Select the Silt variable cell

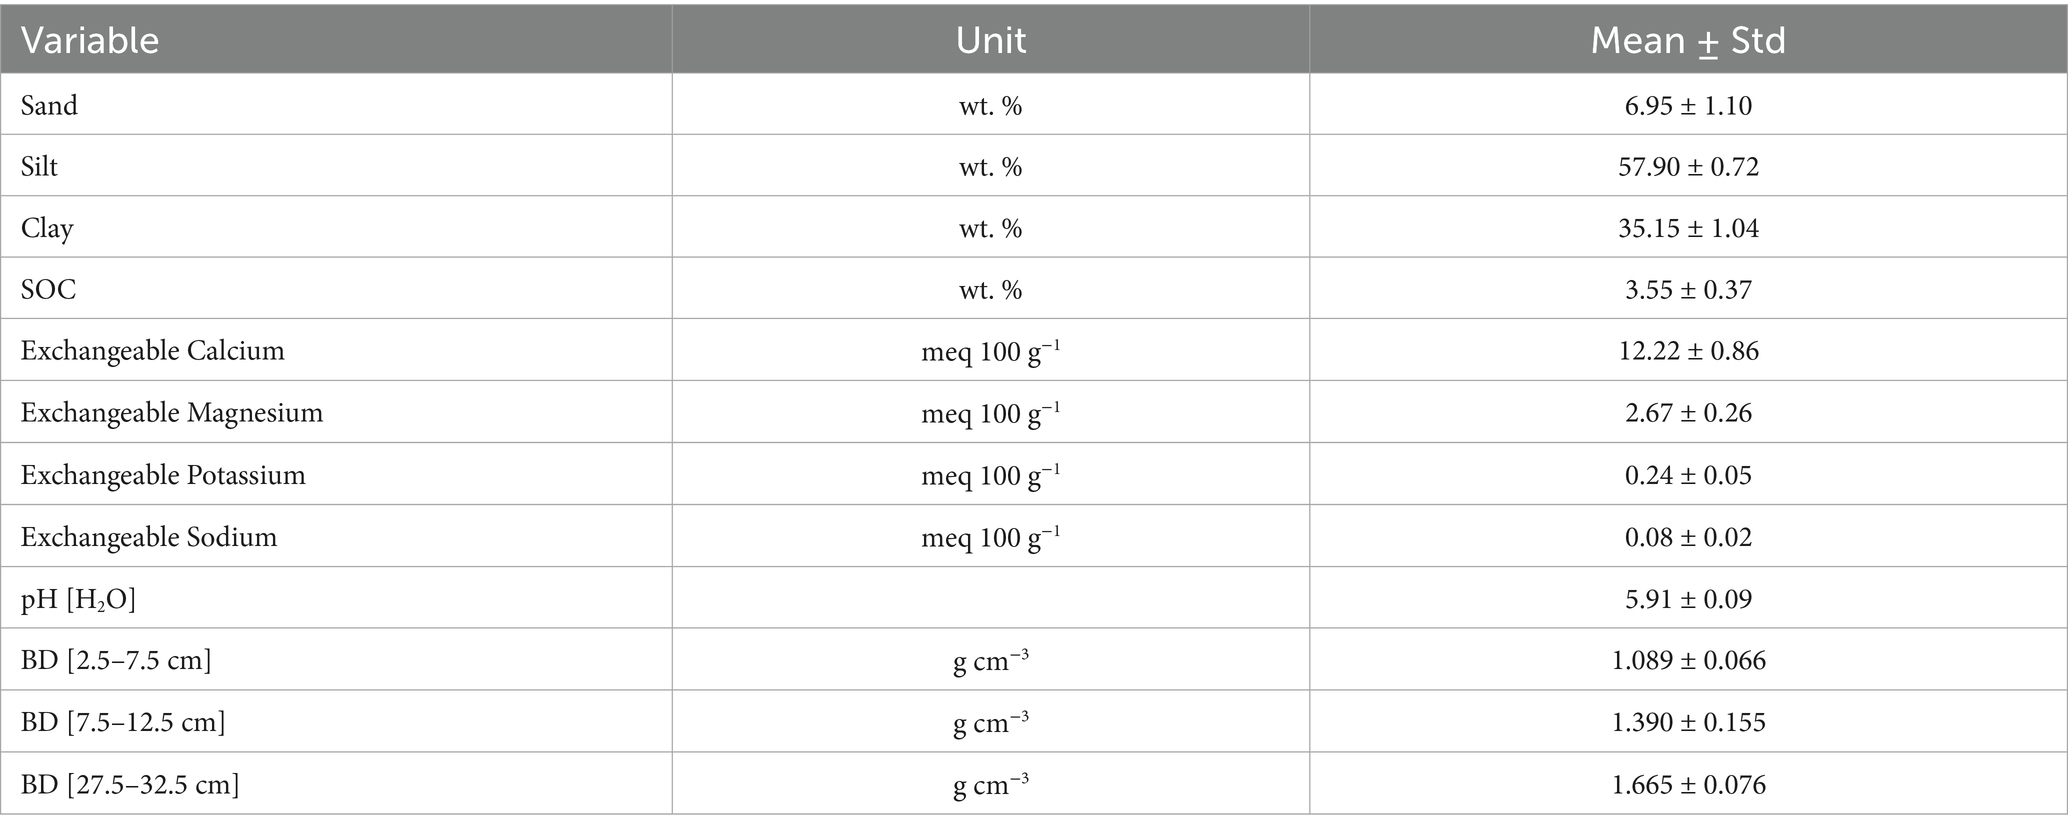tap(39, 166)
